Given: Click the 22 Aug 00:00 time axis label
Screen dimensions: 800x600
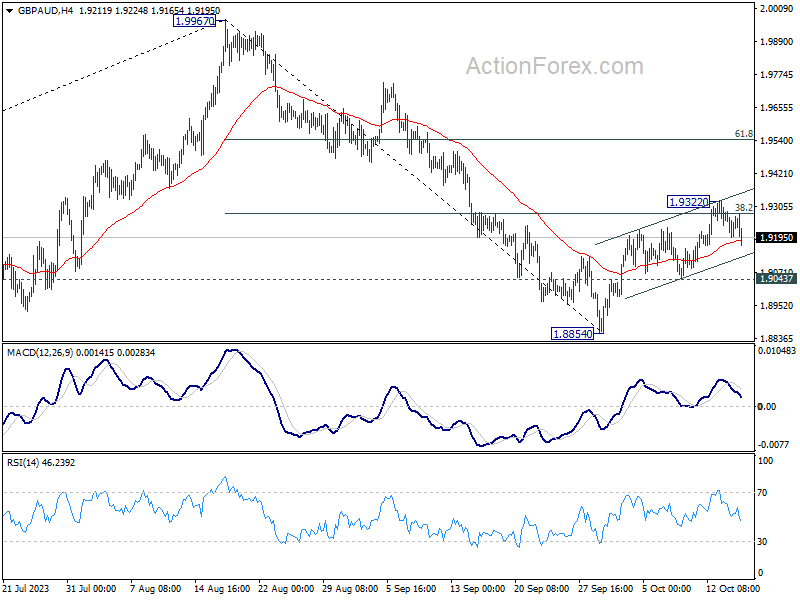Looking at the screenshot, I should click(x=286, y=588).
